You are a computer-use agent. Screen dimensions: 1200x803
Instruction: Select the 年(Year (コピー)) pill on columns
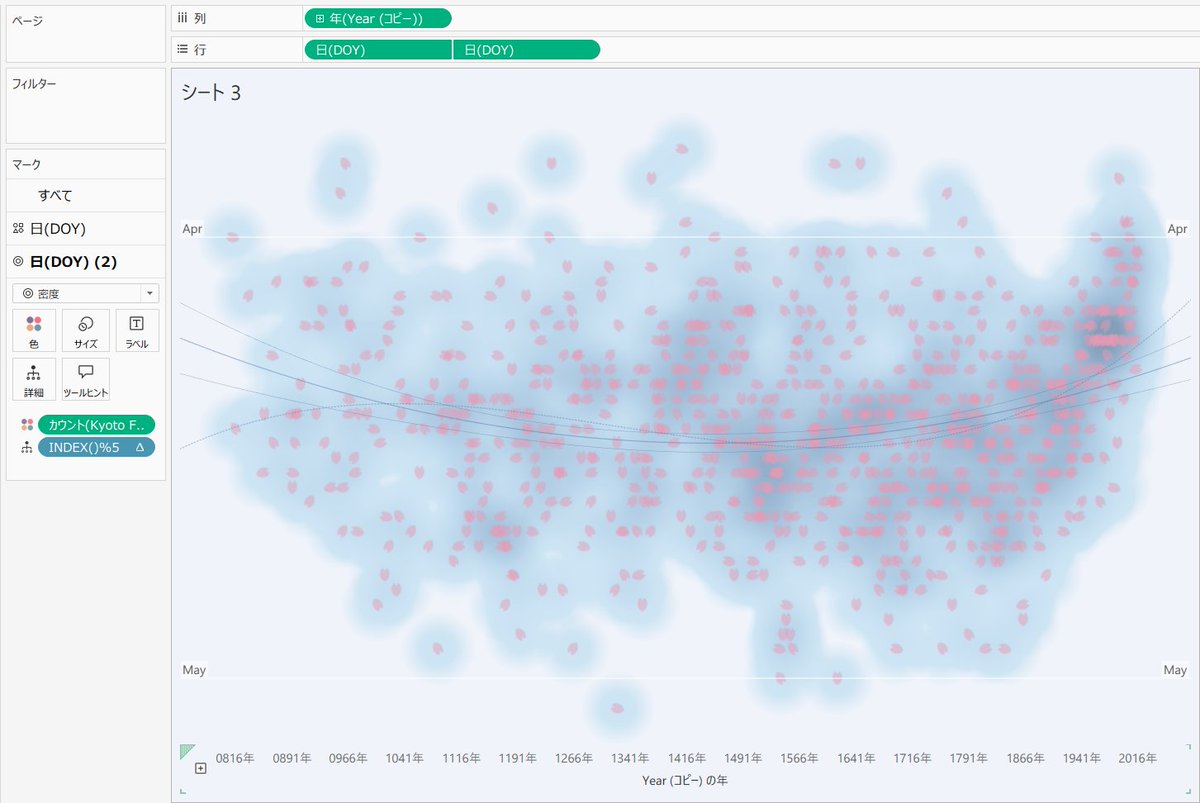click(x=378, y=18)
